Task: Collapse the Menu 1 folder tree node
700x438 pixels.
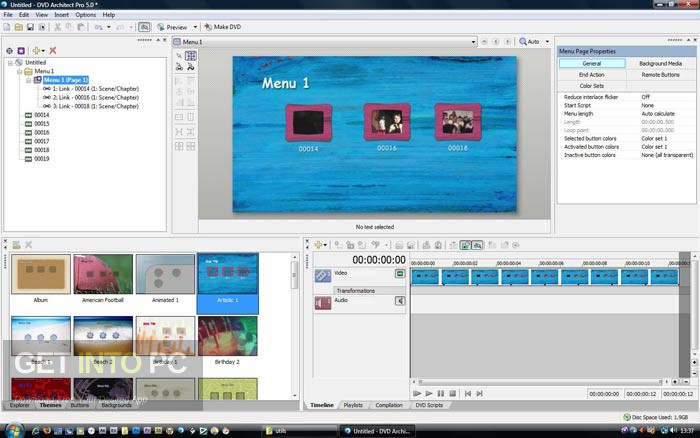Action: (x=19, y=71)
